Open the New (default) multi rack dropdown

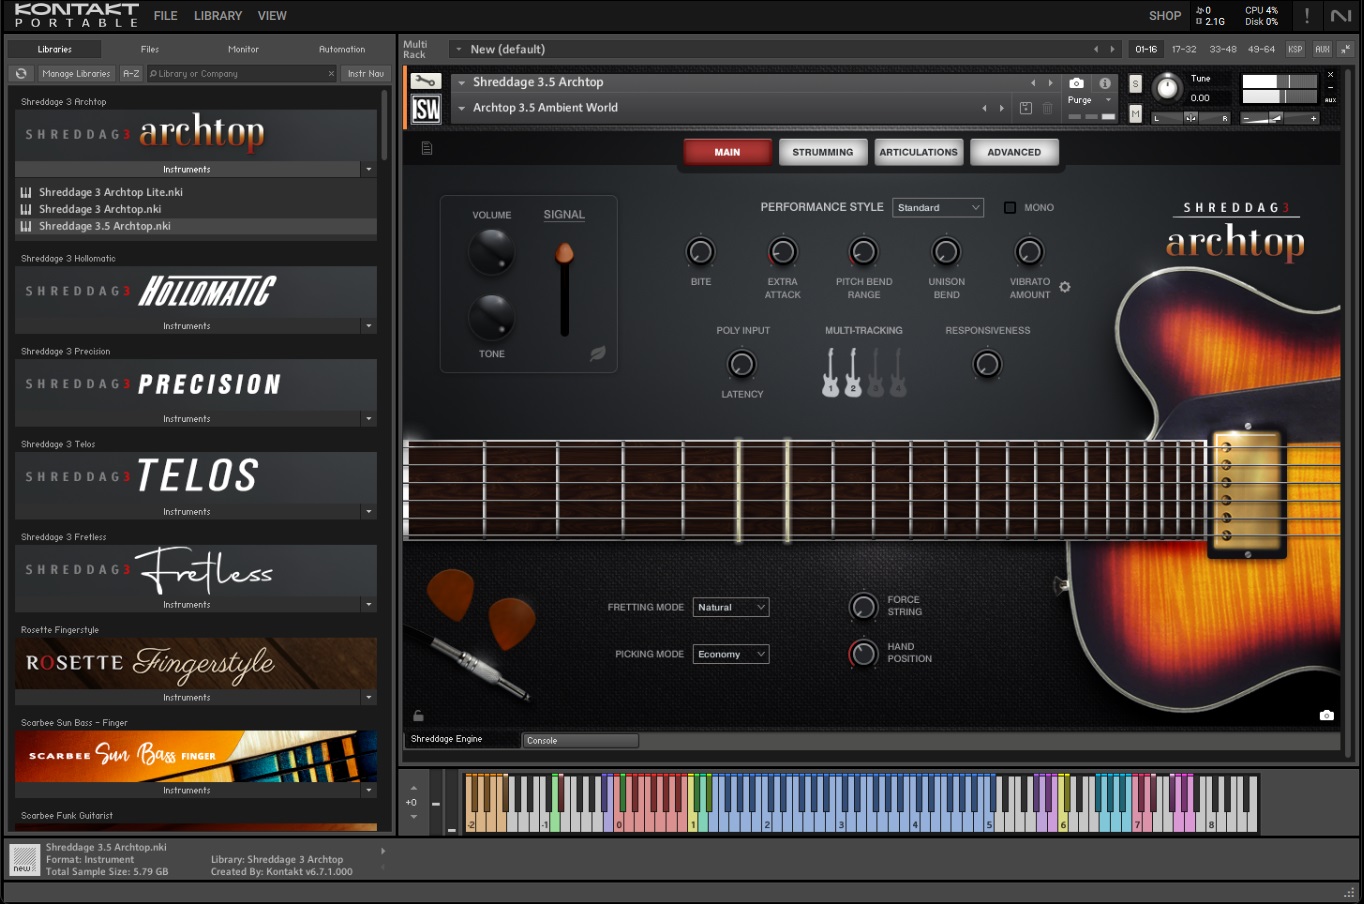778,49
